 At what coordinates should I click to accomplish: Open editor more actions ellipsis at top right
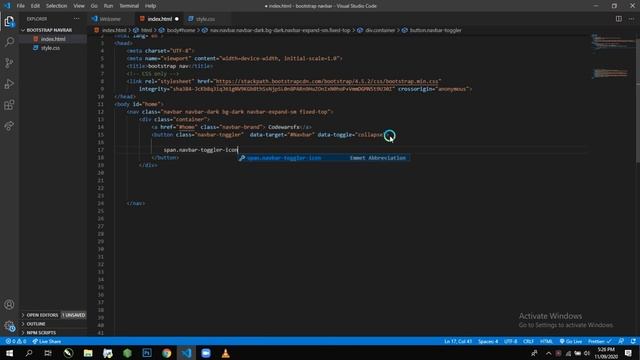coord(631,19)
